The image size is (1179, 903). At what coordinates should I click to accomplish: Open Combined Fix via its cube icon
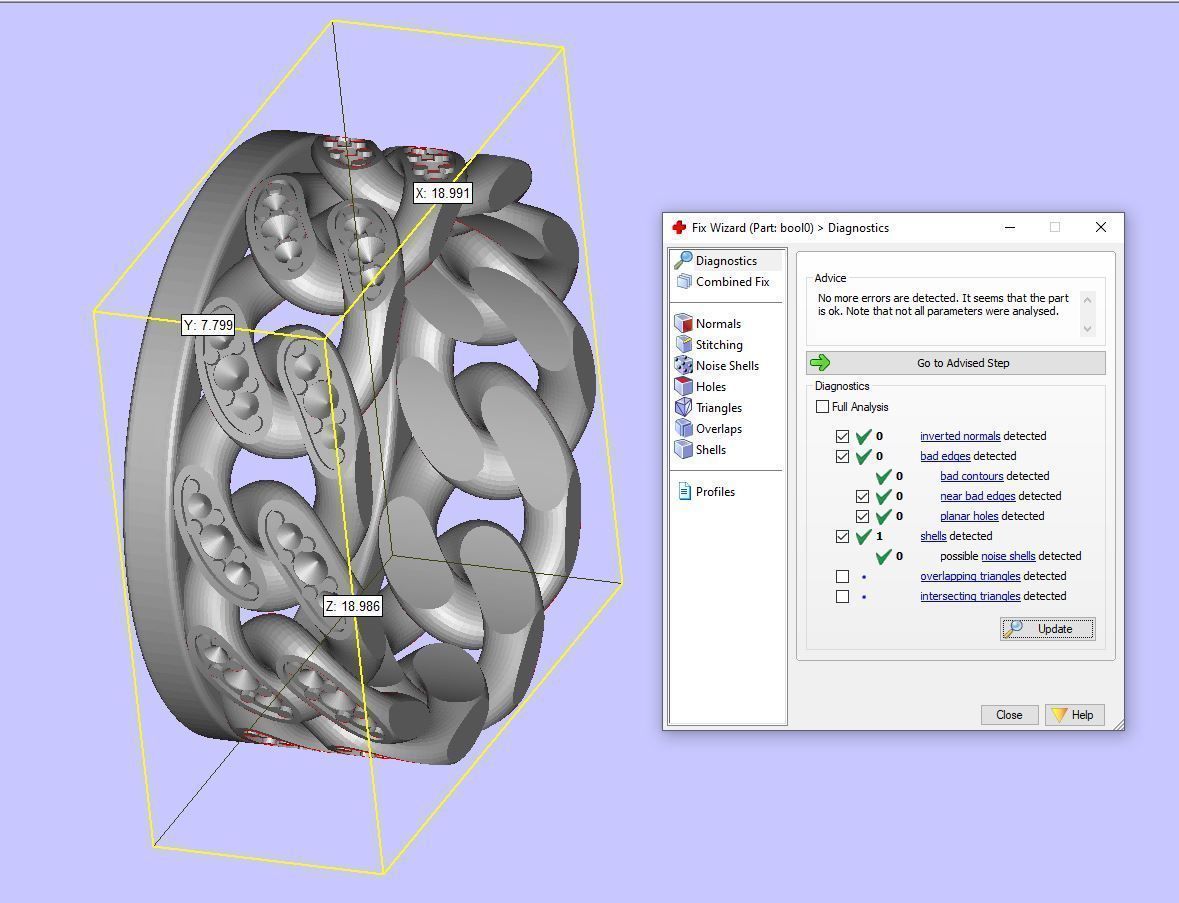[683, 281]
